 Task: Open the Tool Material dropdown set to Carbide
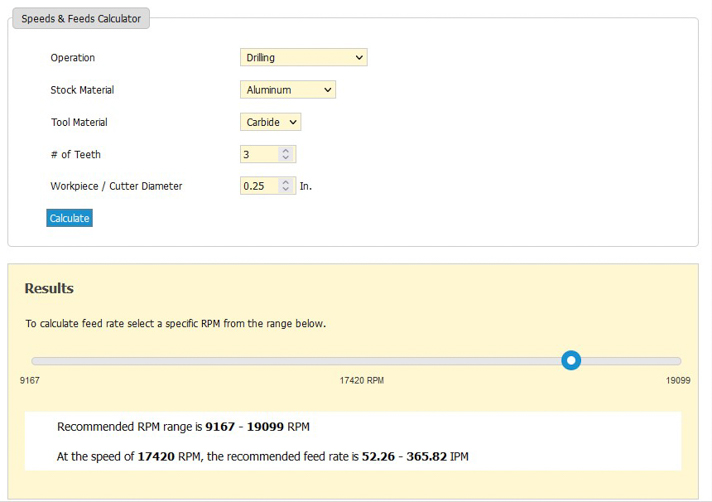point(270,122)
